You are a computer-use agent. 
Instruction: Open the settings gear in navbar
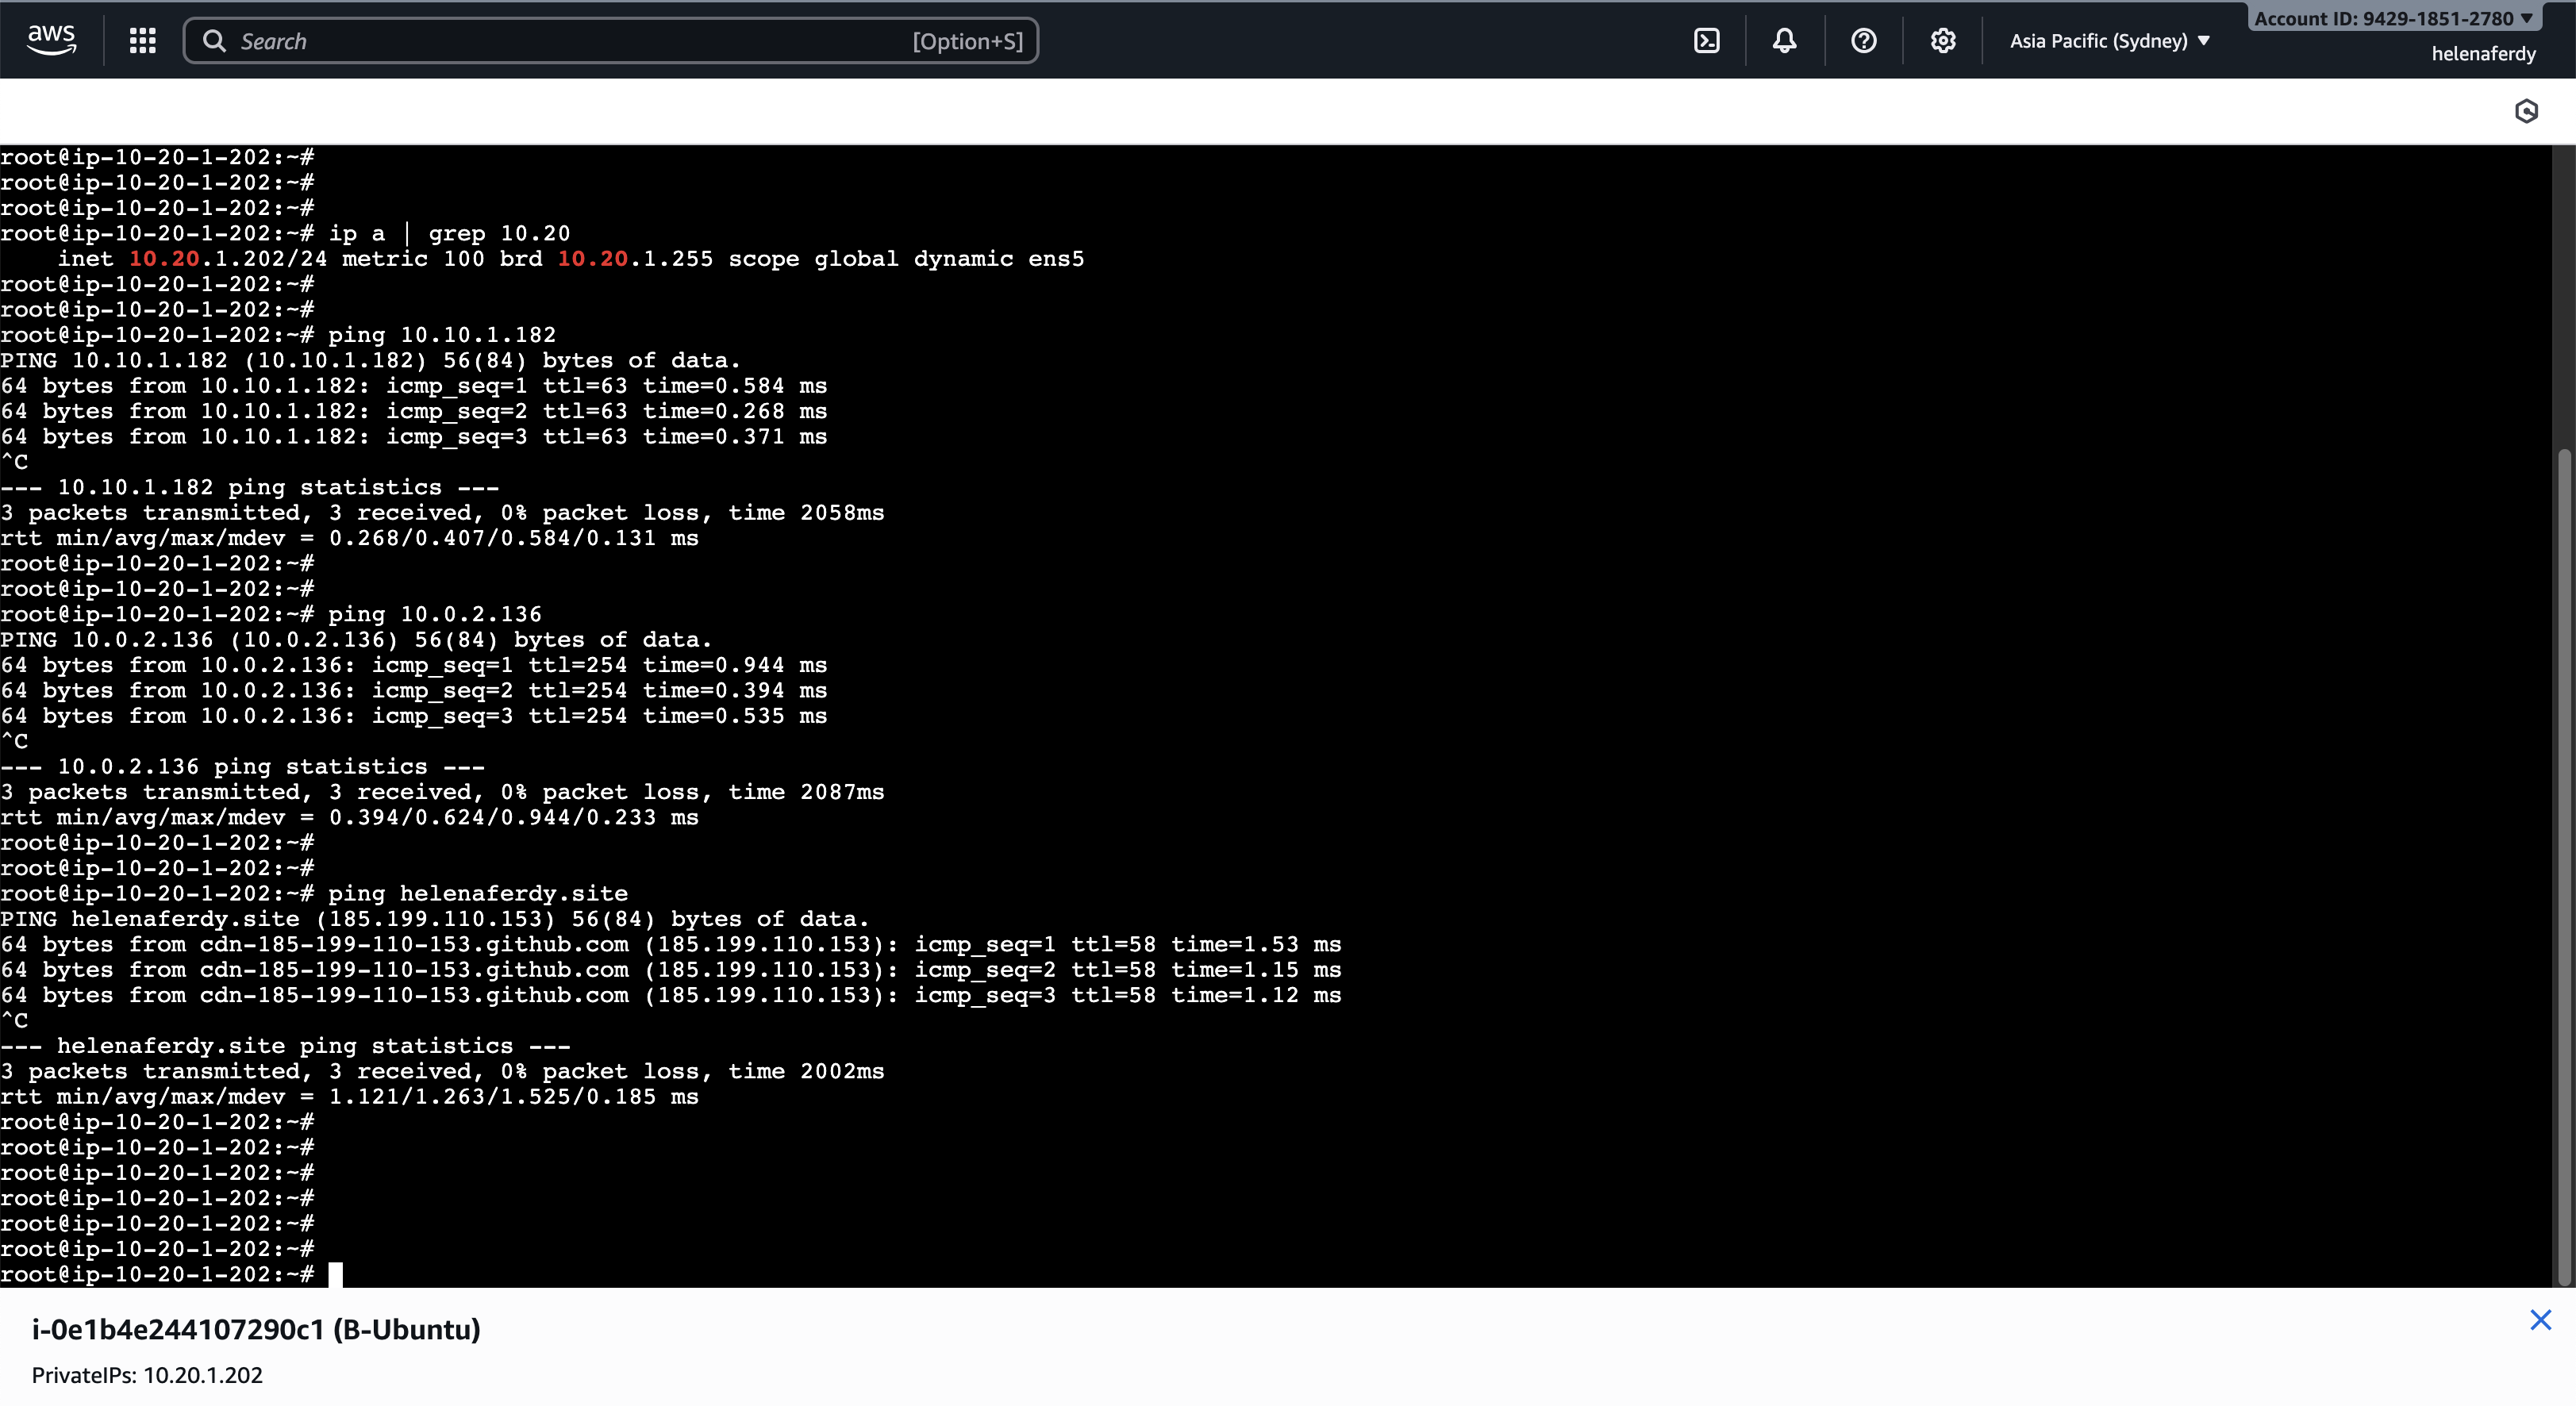point(1942,40)
